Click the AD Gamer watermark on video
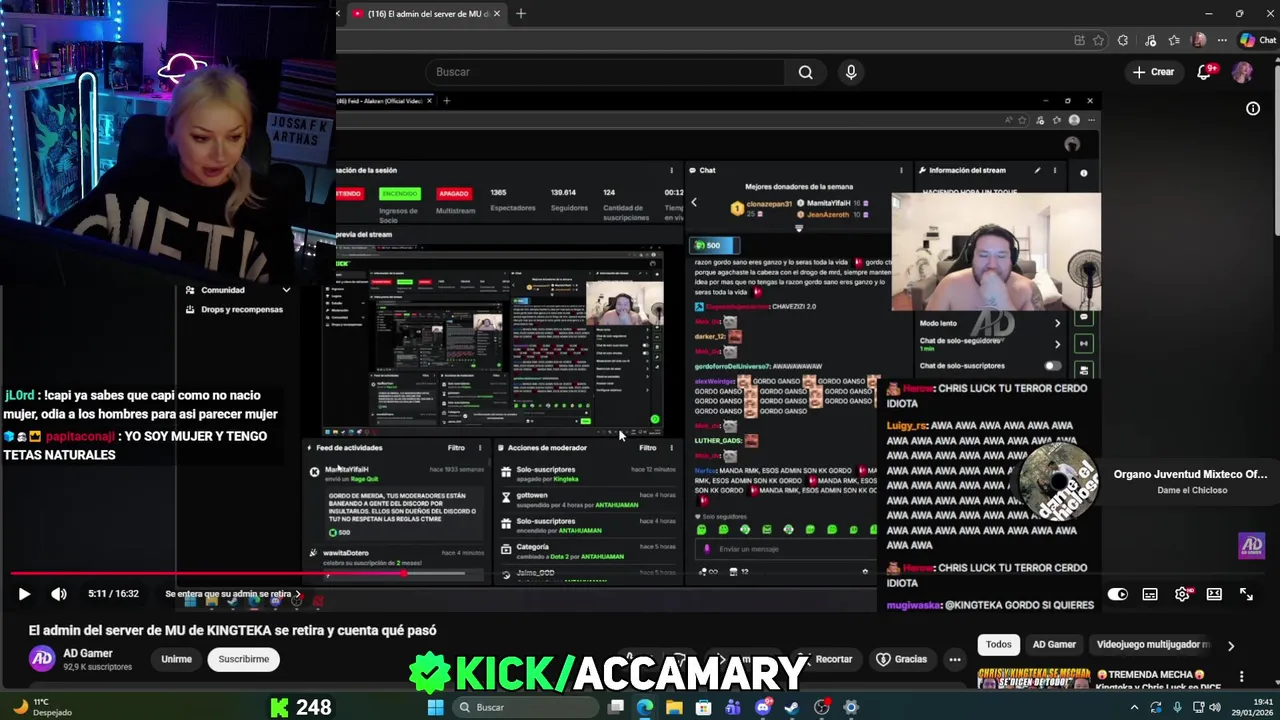Viewport: 1280px width, 720px height. (x=1252, y=546)
